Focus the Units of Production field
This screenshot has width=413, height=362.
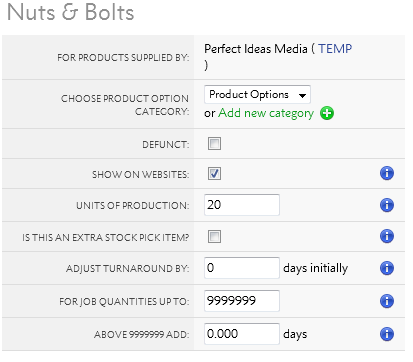click(x=242, y=205)
